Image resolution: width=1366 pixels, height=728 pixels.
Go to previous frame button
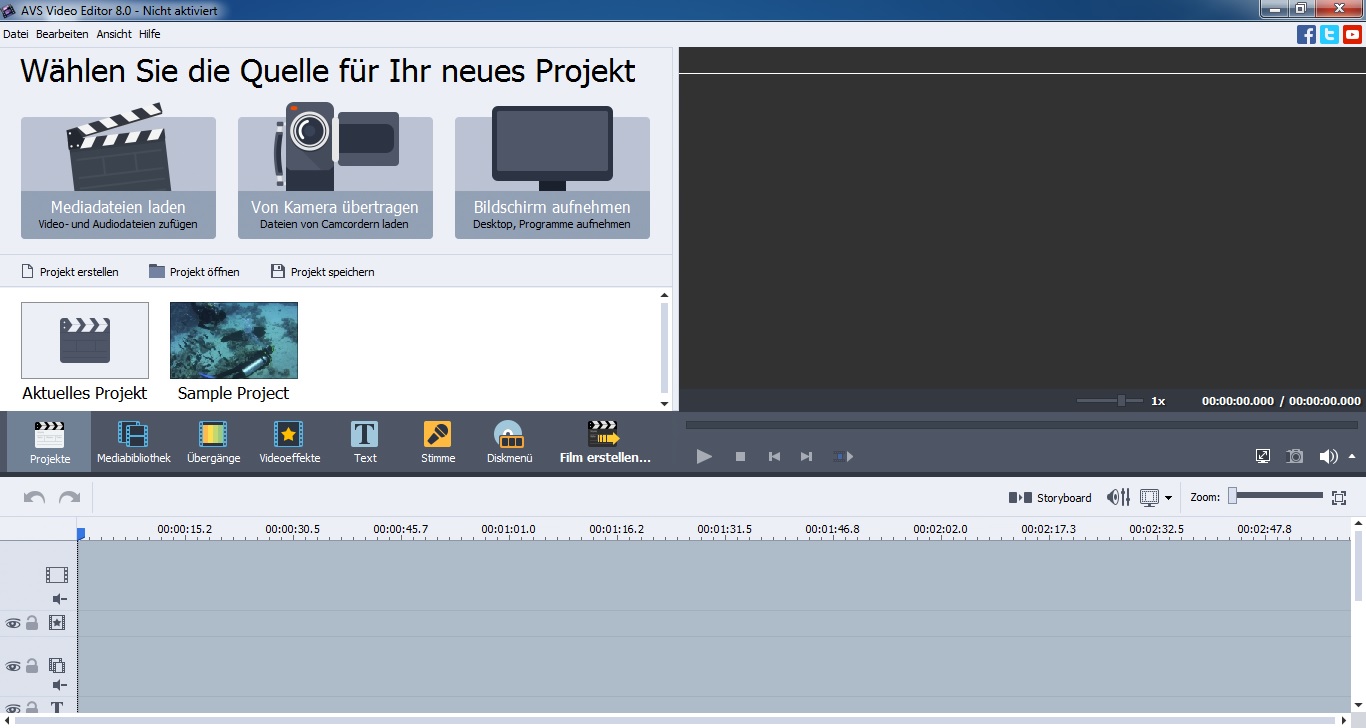tap(774, 456)
